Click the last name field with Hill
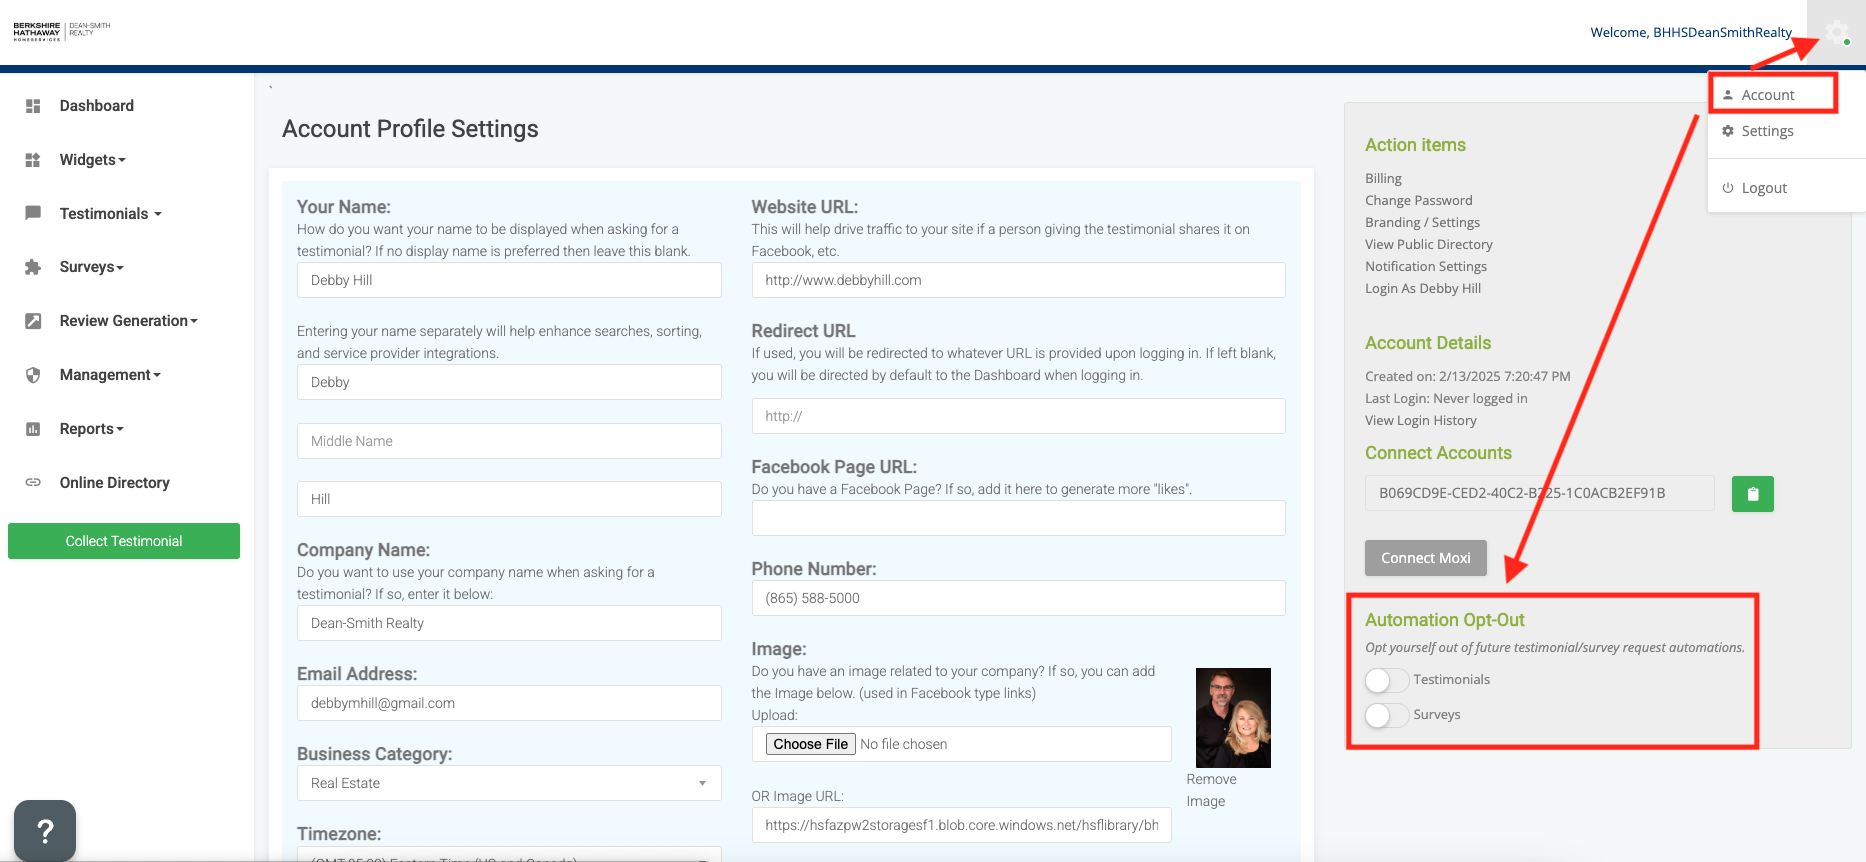 pyautogui.click(x=509, y=499)
